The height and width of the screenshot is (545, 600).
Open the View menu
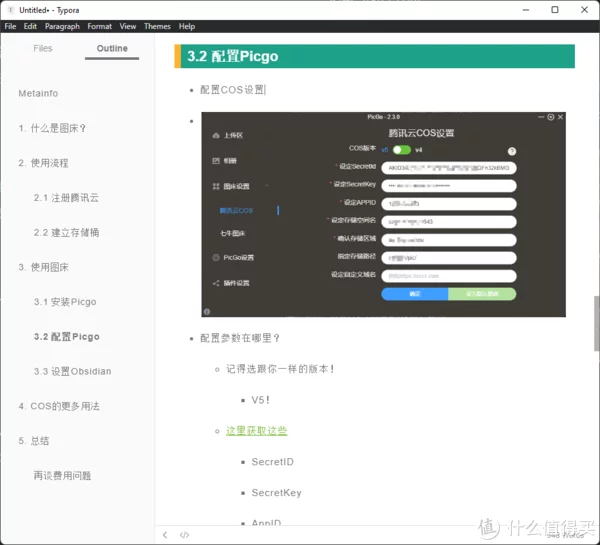[127, 26]
